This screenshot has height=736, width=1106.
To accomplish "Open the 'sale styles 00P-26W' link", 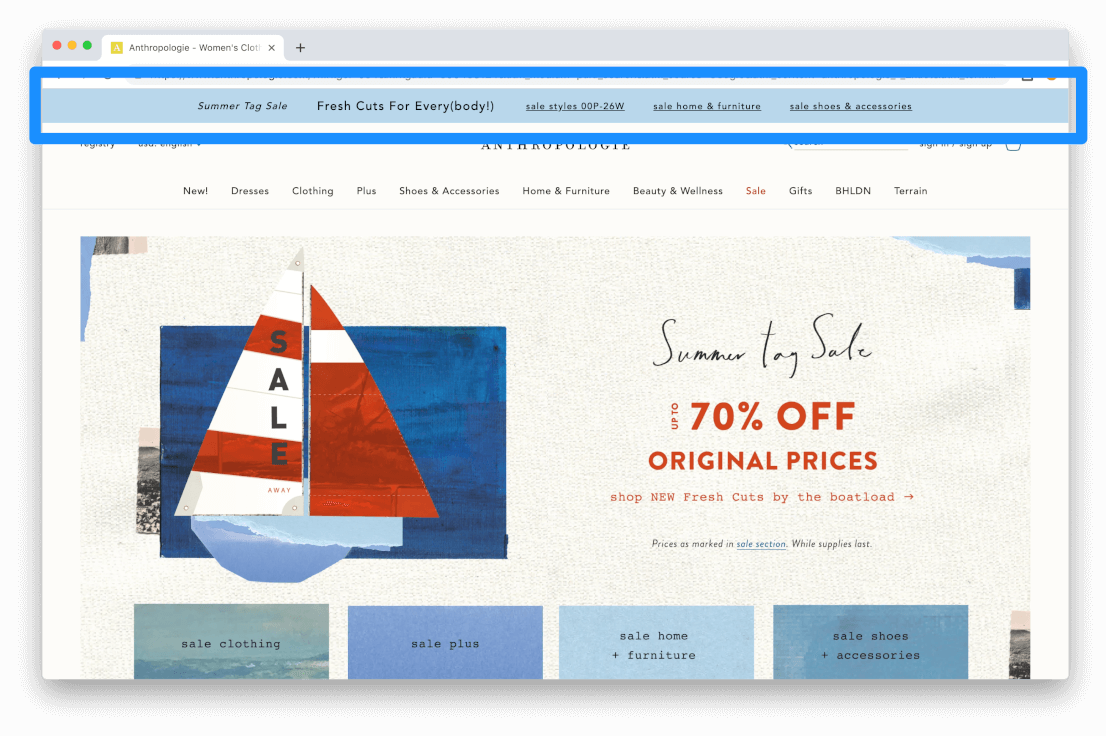I will point(575,107).
